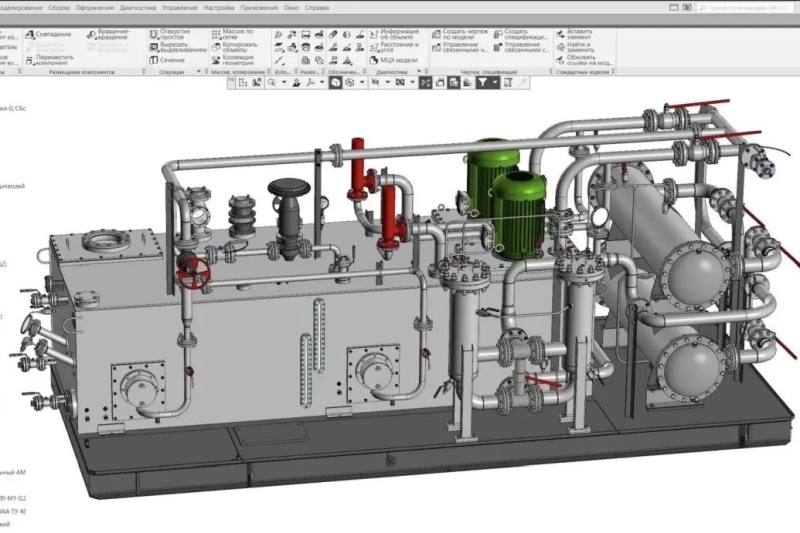The height and width of the screenshot is (533, 800).
Task: Select the Совпадение mate command
Action: [48, 34]
